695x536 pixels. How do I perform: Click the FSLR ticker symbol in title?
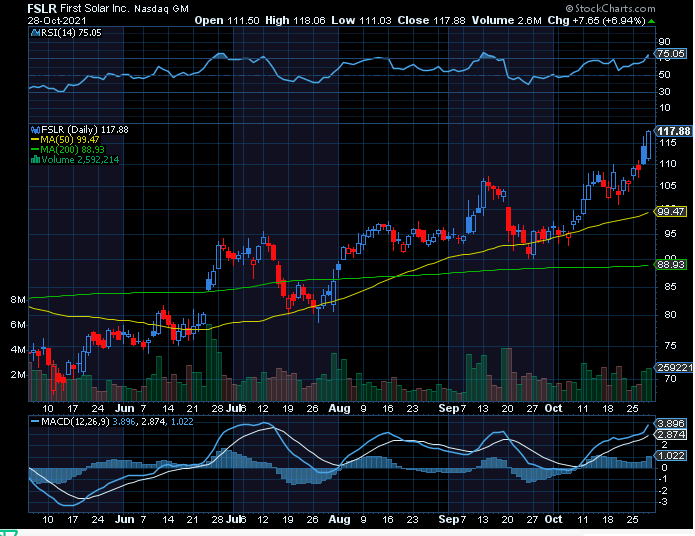tap(43, 8)
